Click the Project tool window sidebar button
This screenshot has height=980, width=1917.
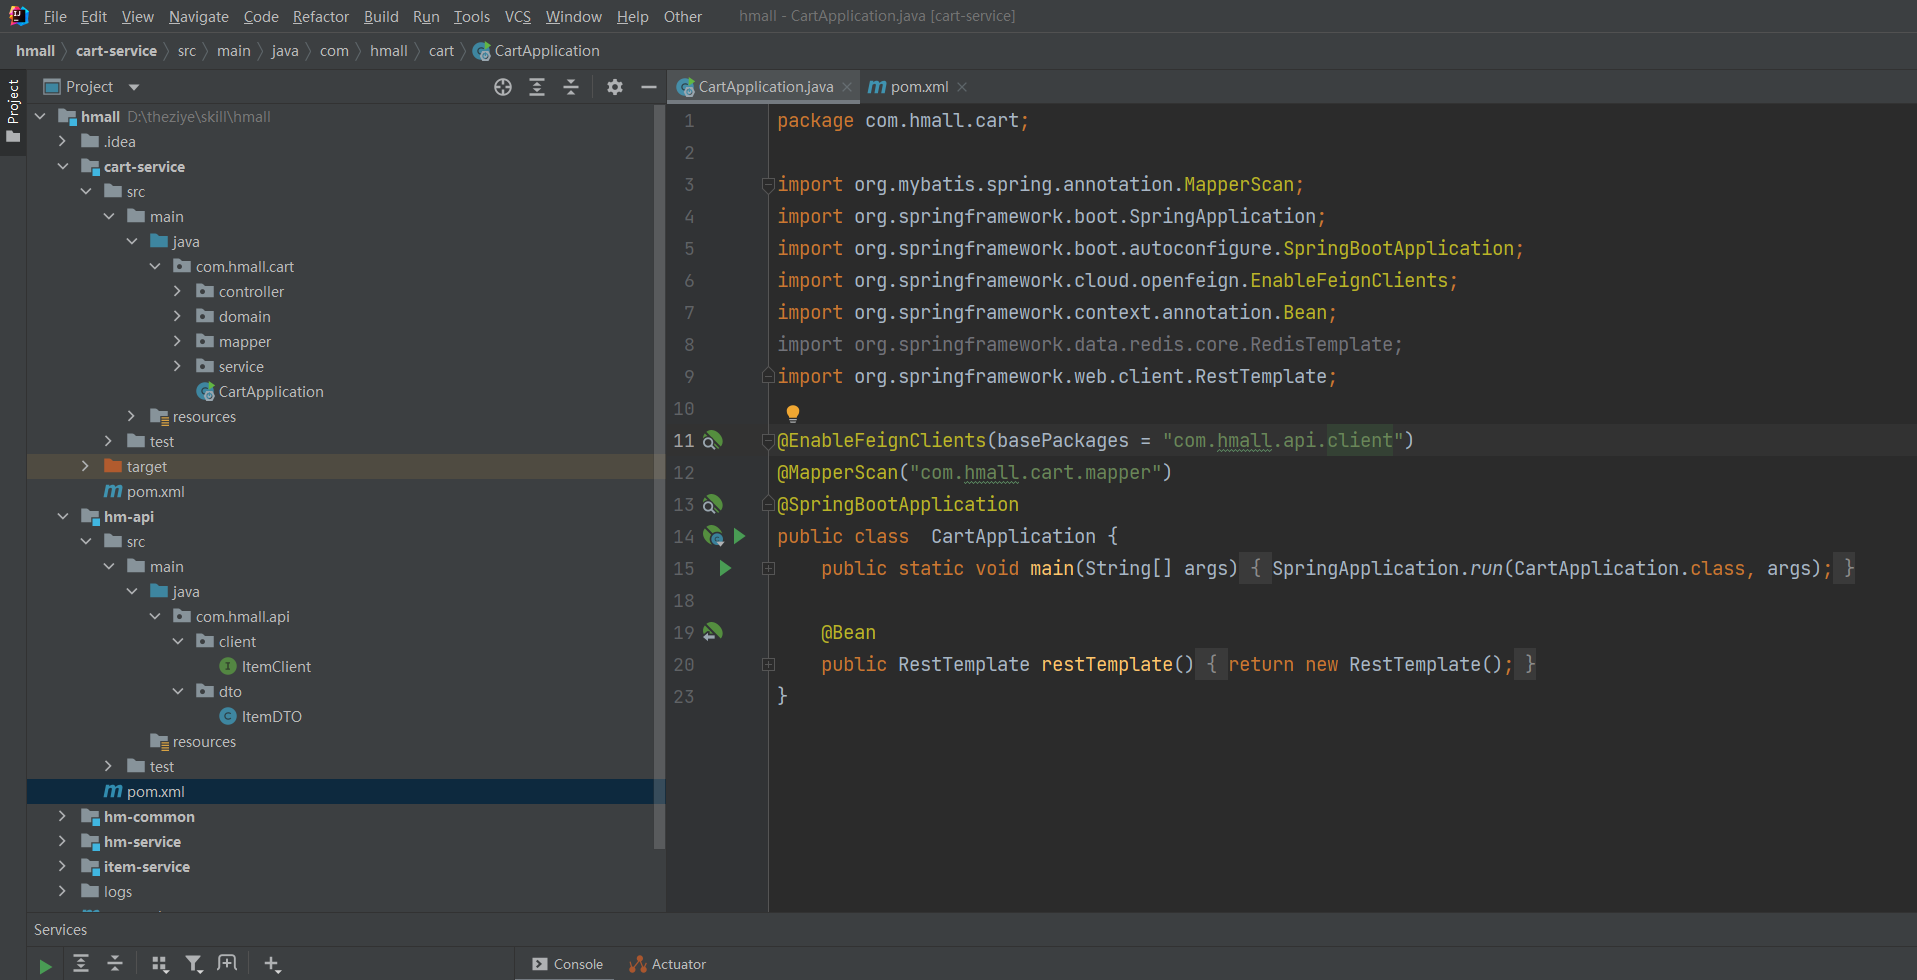(13, 110)
